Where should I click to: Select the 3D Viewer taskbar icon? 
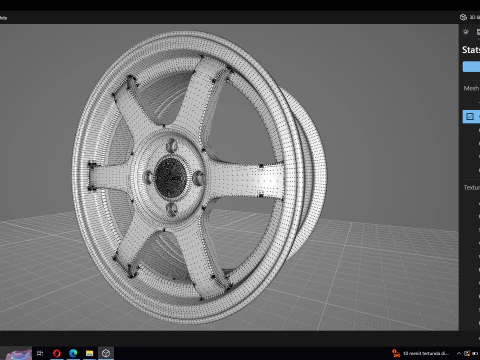(x=106, y=353)
